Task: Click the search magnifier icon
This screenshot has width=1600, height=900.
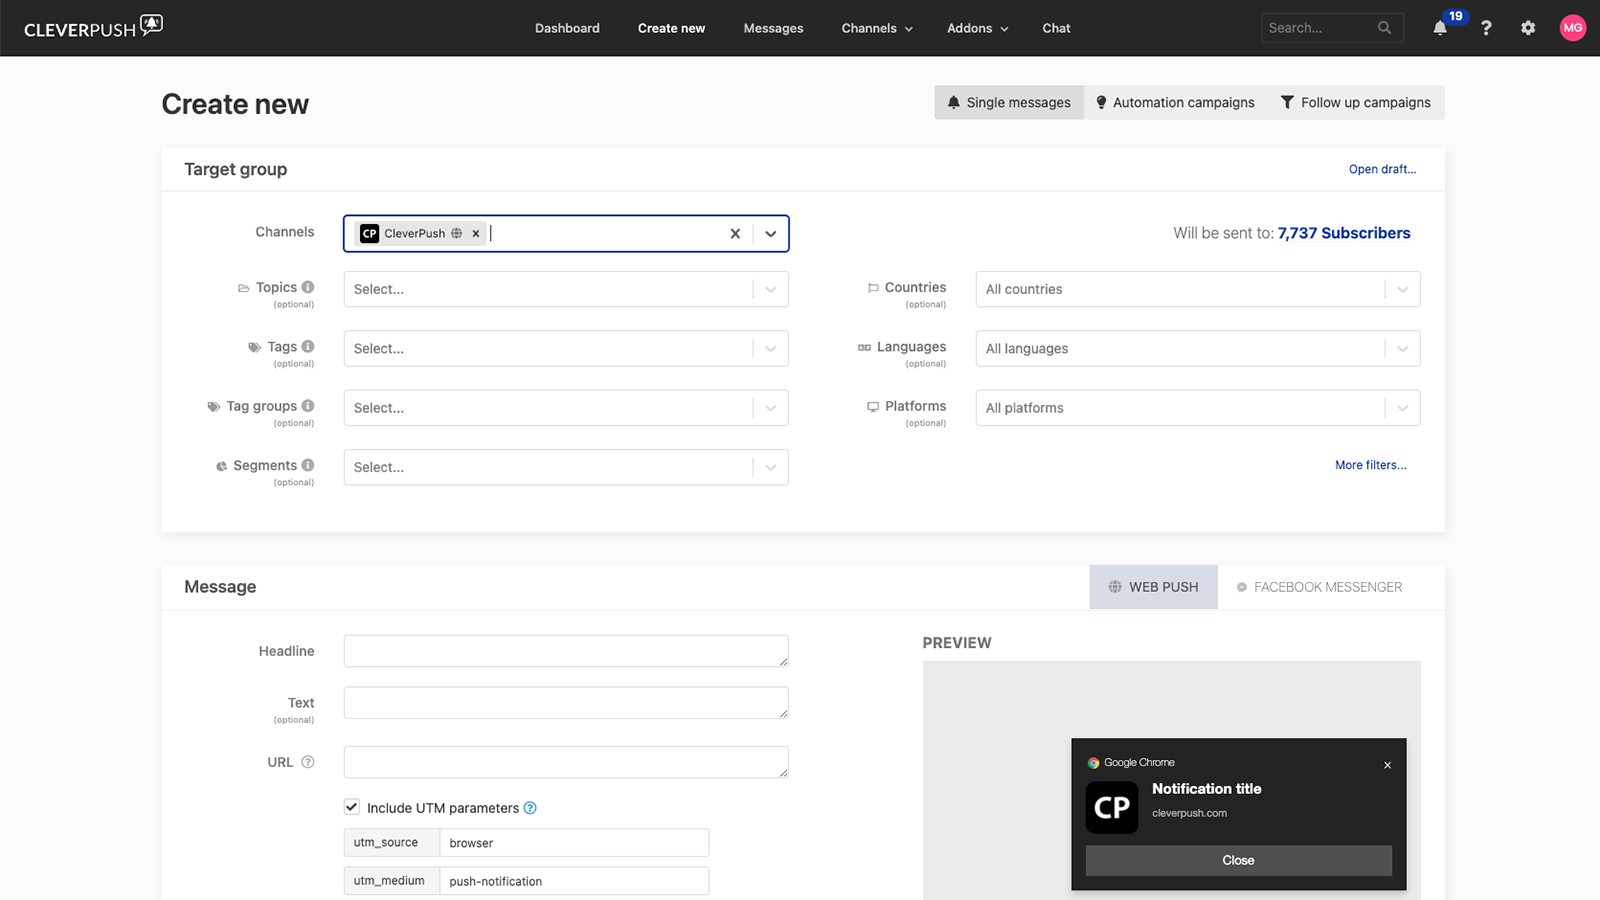Action: 1384,28
